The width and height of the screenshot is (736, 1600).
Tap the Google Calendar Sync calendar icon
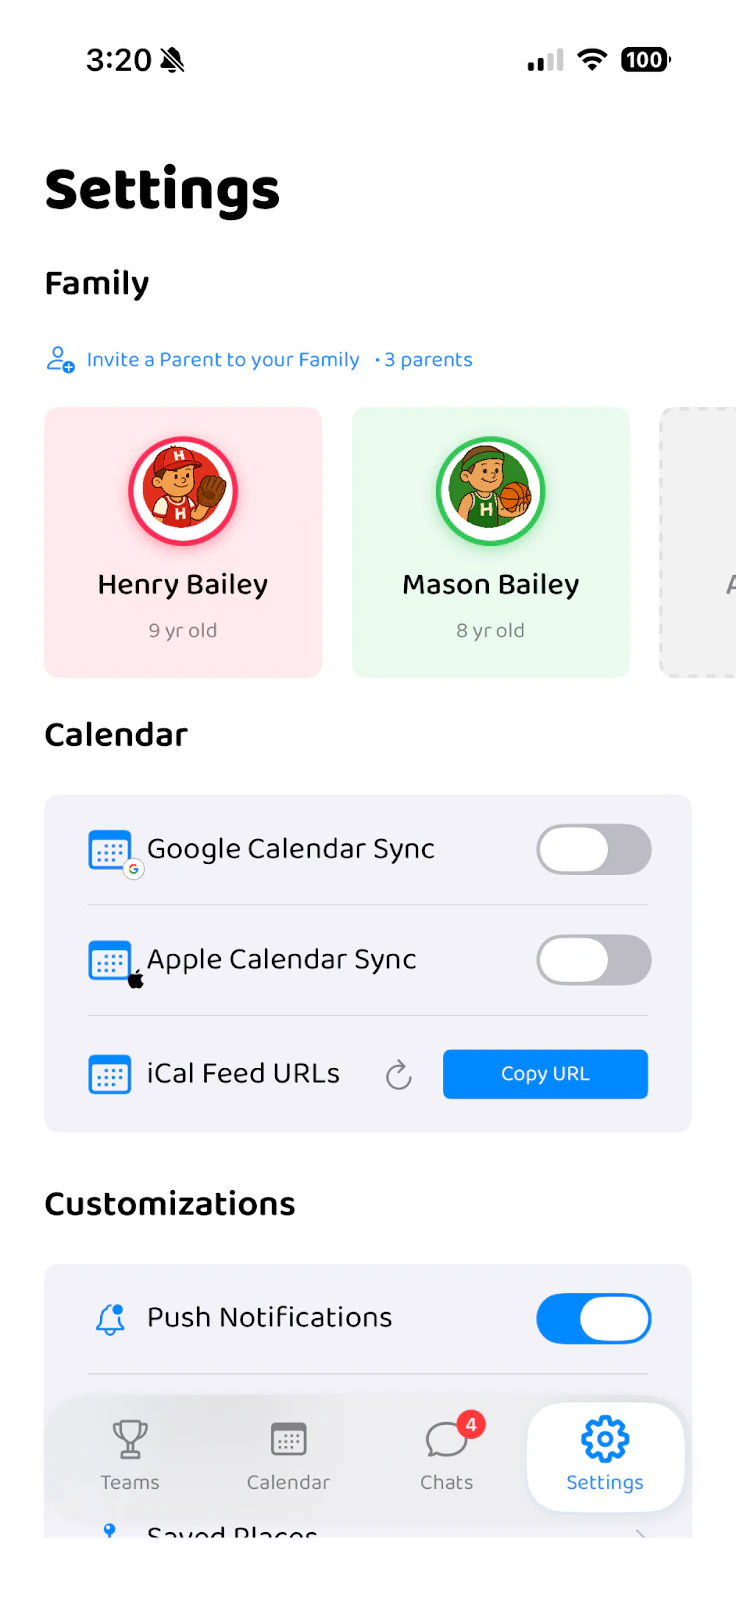pos(111,849)
